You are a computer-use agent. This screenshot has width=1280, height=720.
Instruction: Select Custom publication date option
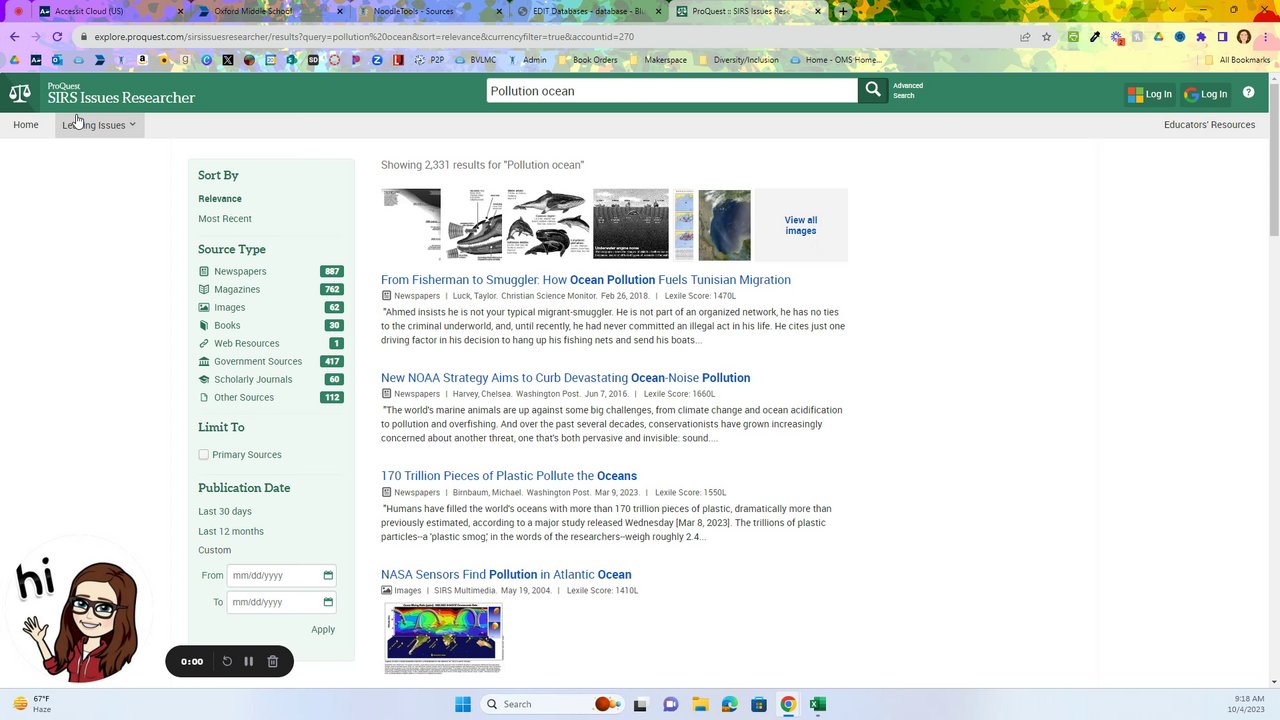pyautogui.click(x=214, y=550)
